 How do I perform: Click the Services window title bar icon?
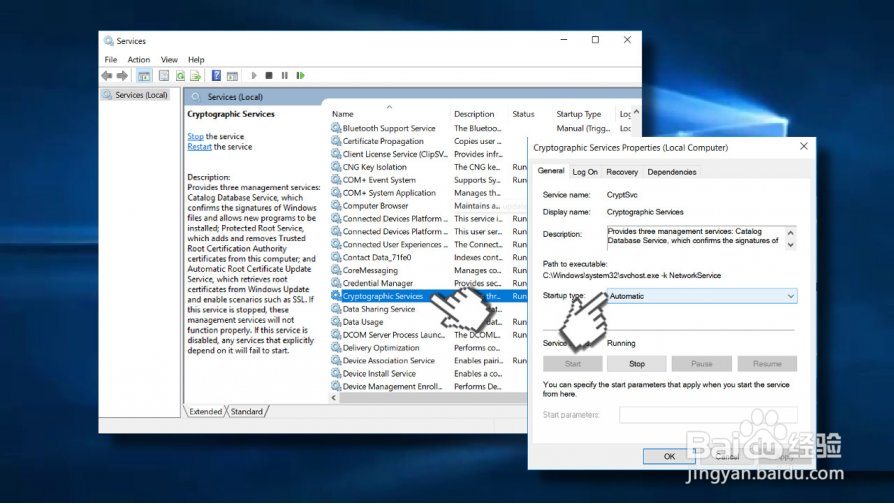click(108, 41)
